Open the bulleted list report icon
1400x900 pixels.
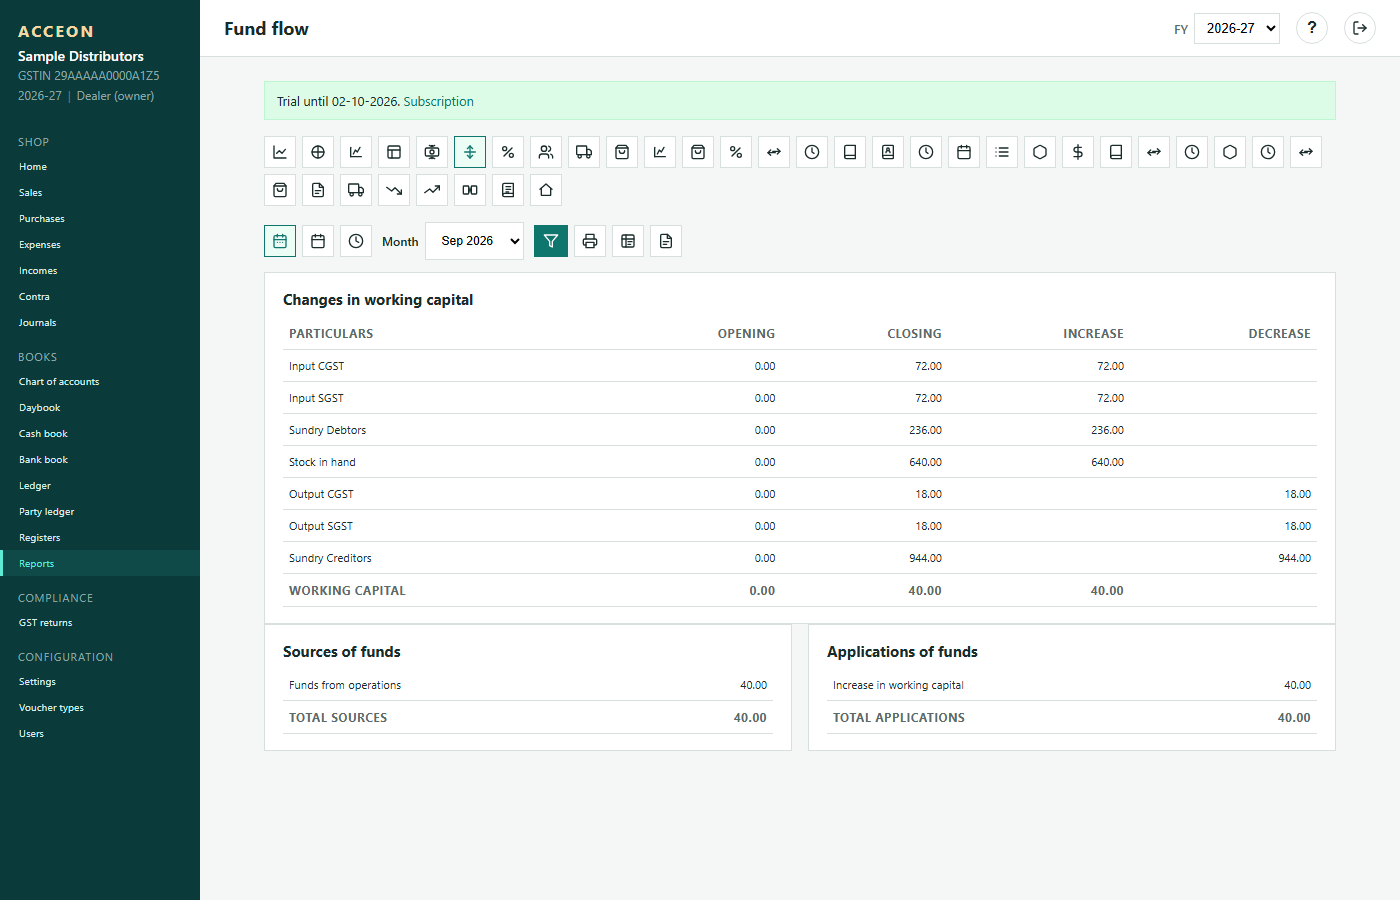click(1002, 152)
